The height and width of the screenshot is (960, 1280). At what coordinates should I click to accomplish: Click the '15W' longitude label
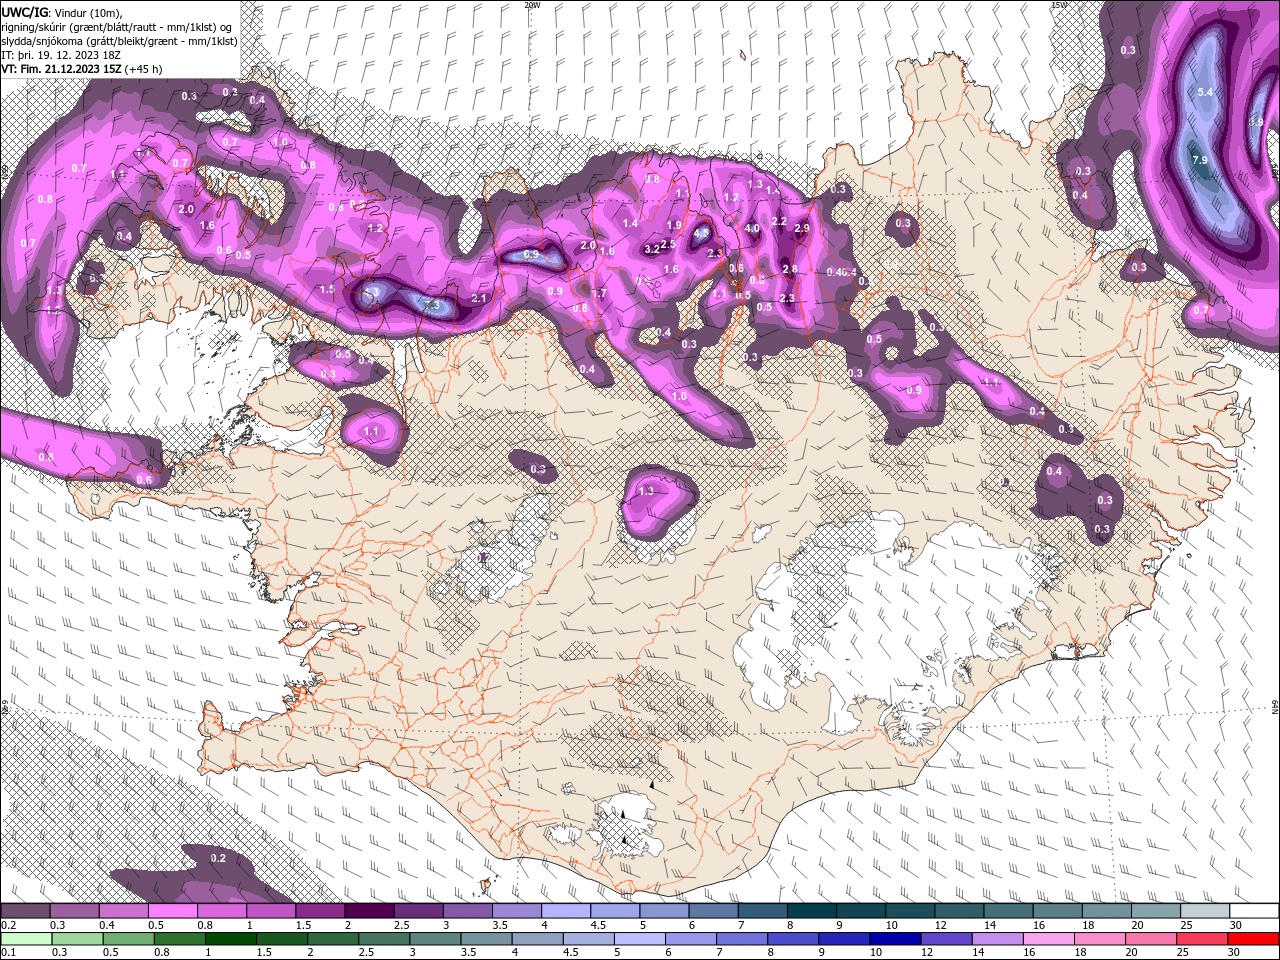point(1058,5)
